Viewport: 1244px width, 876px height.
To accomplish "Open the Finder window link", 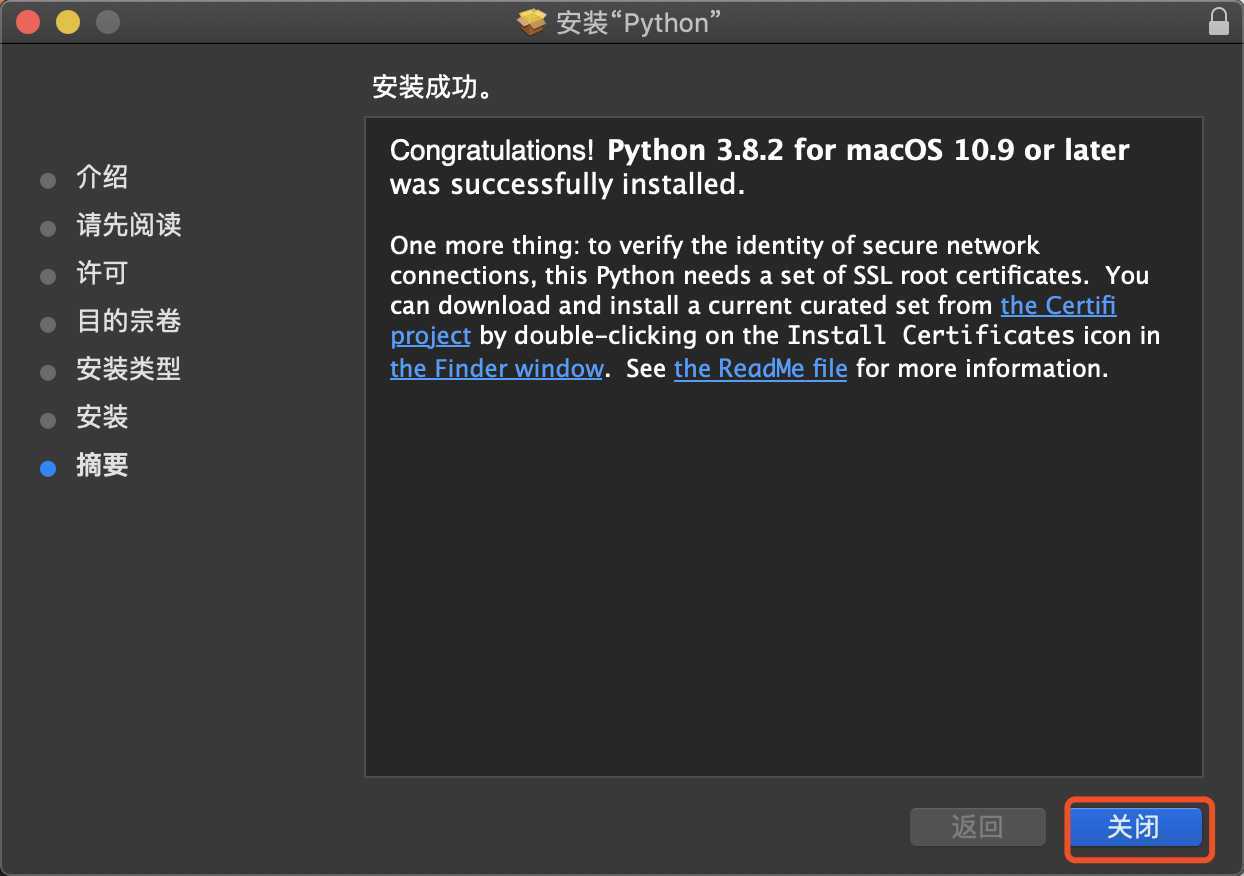I will (497, 368).
